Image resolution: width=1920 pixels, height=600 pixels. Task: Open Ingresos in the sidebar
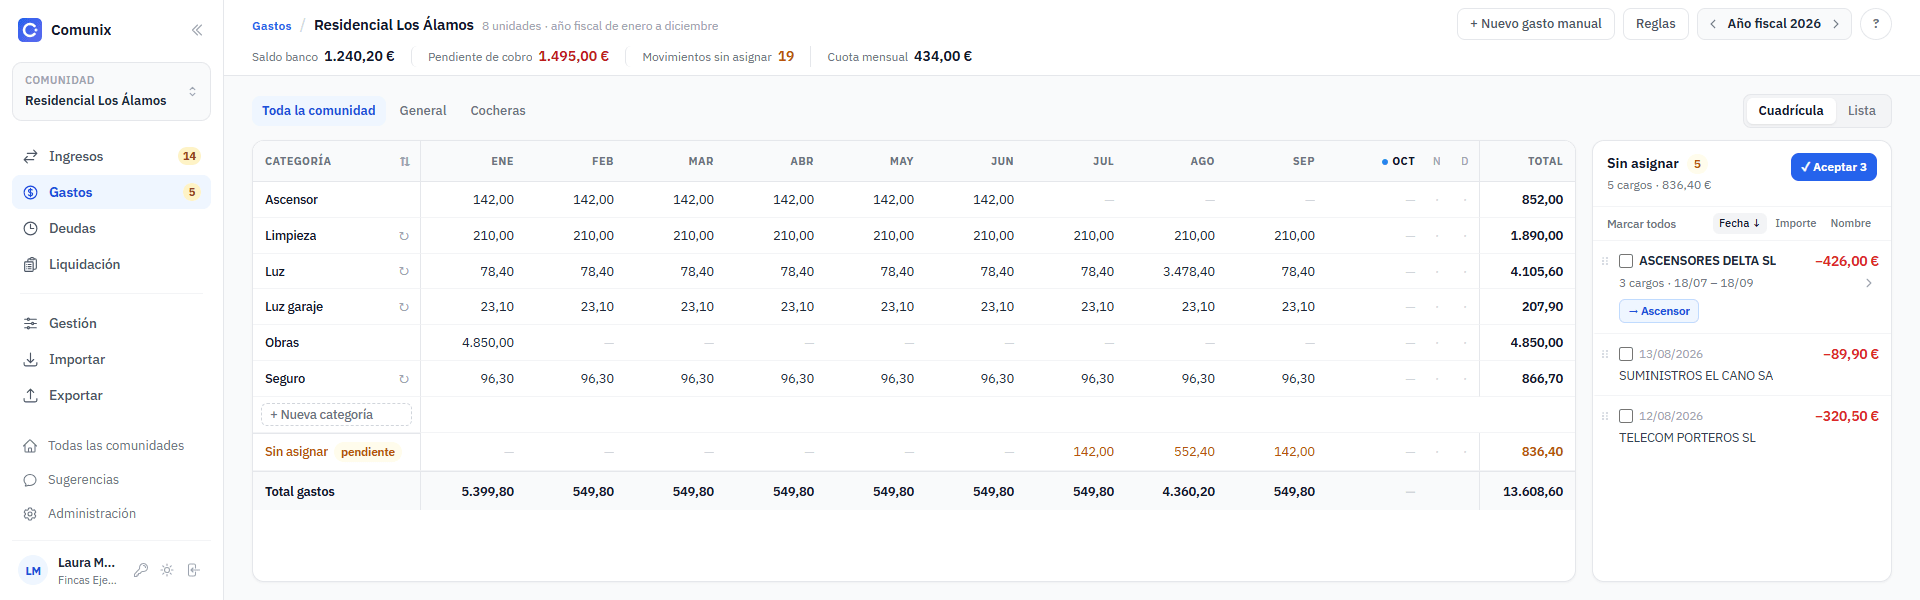coord(111,156)
